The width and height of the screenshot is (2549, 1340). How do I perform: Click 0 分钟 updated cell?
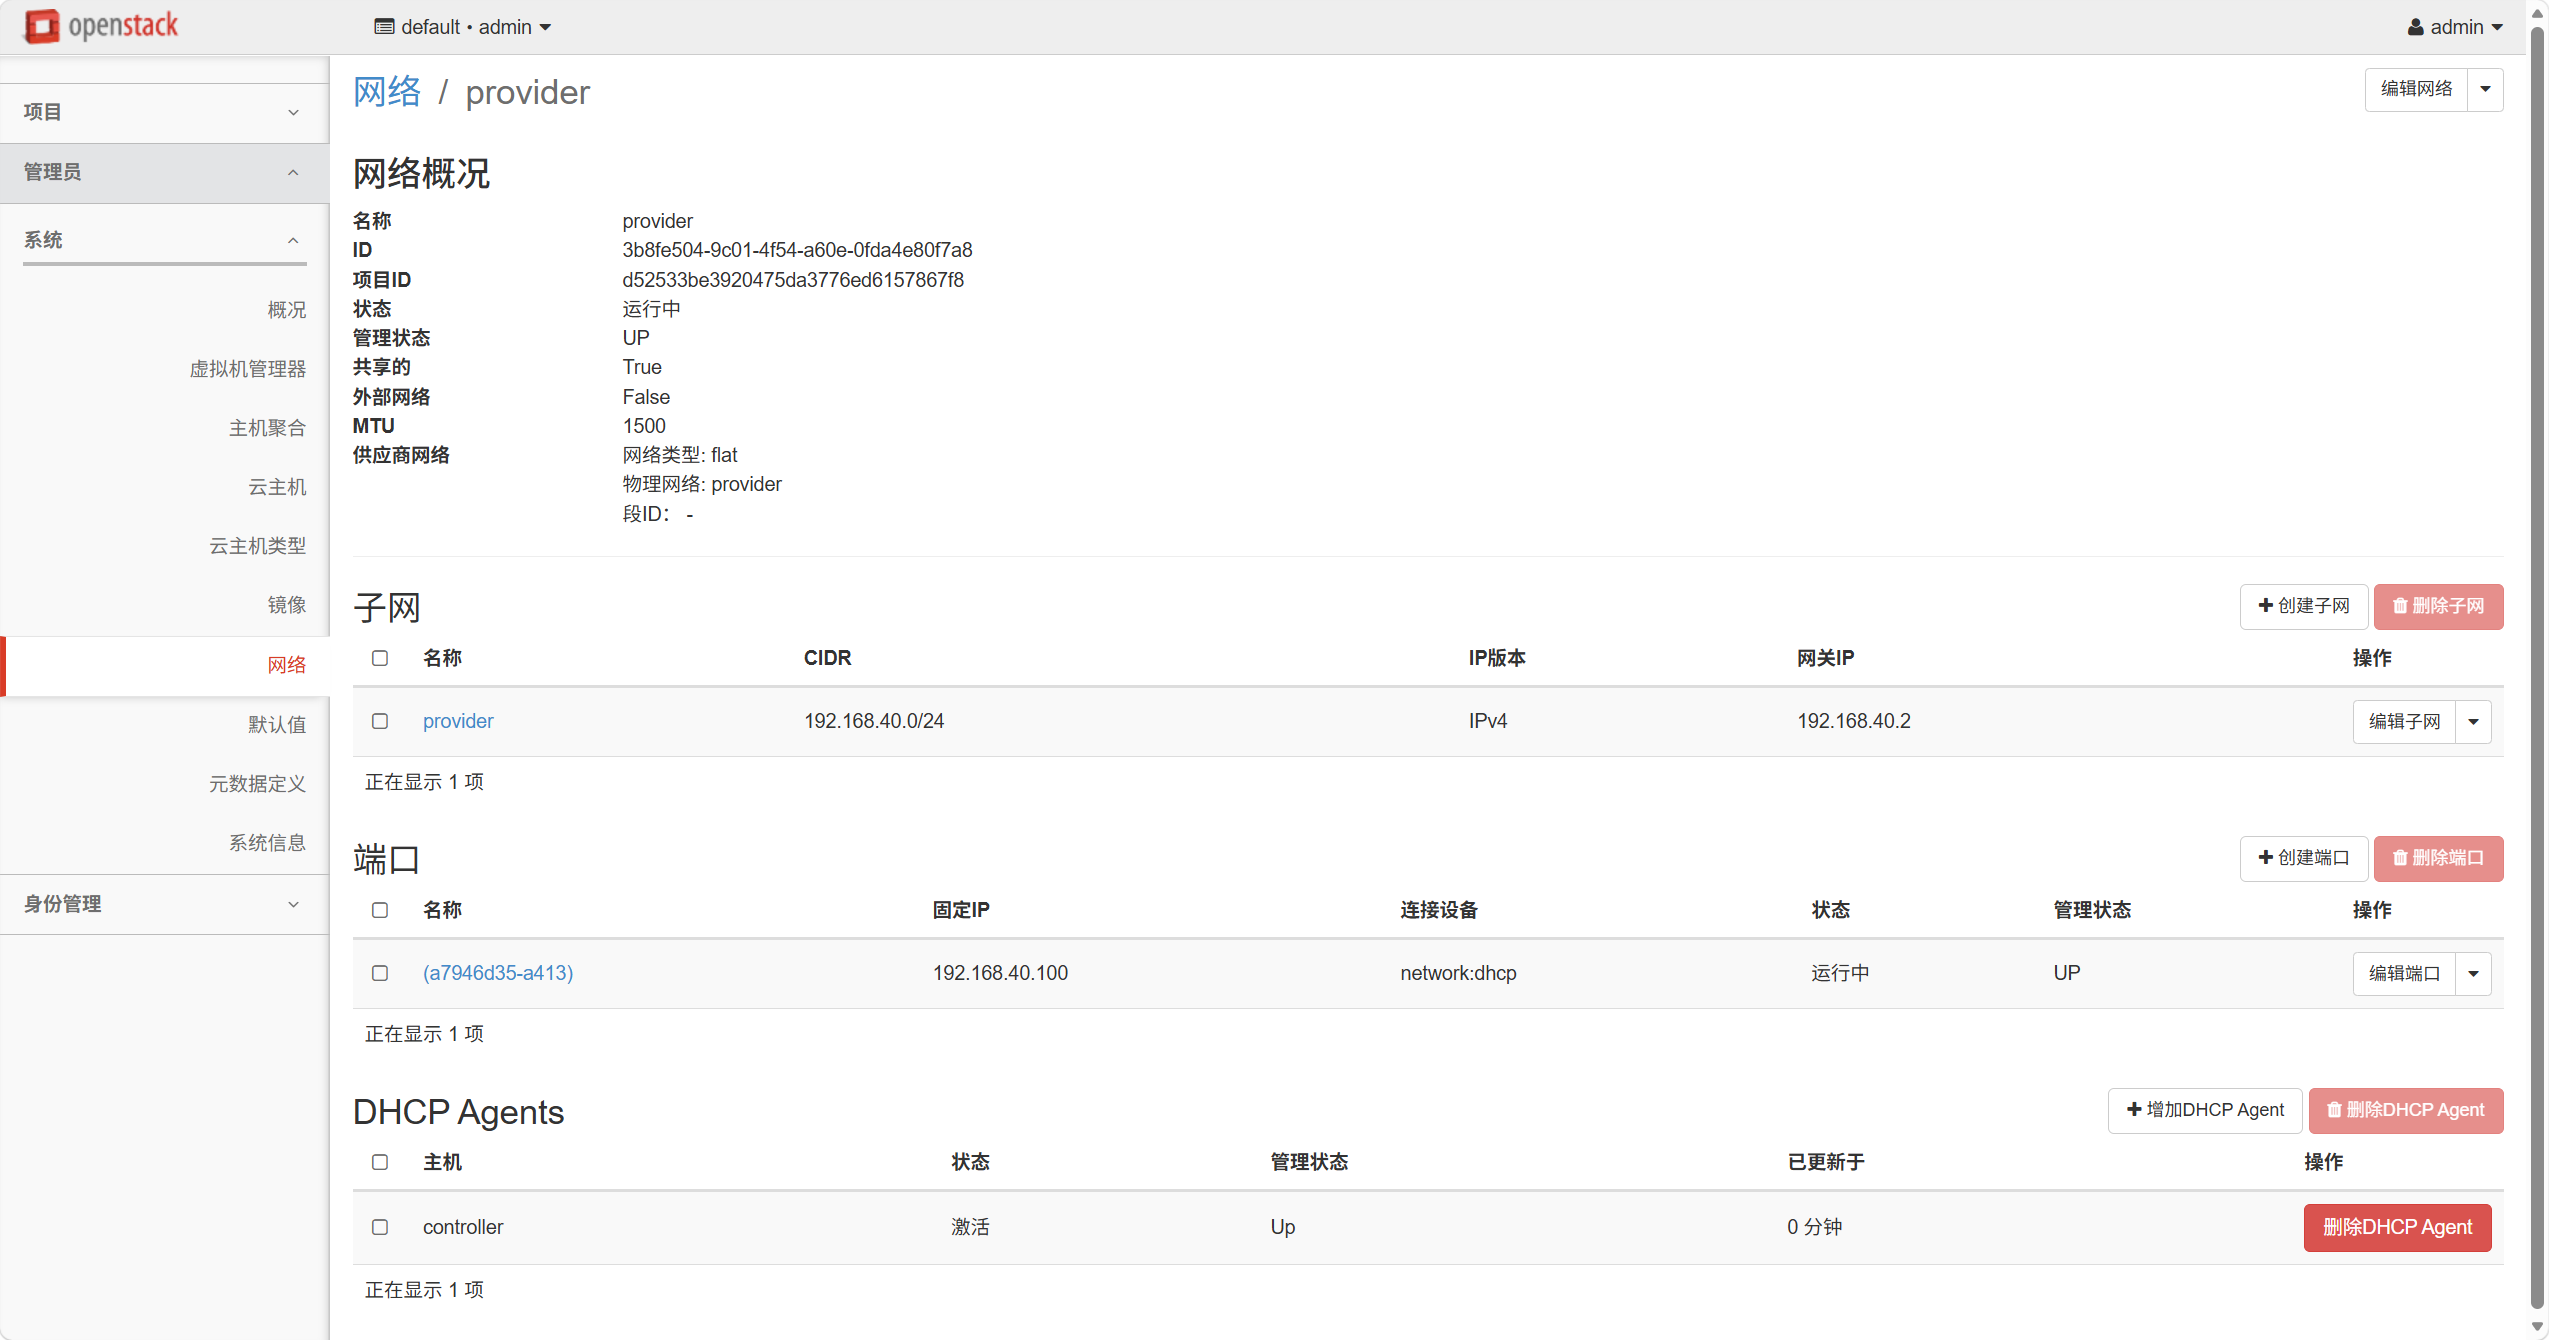pyautogui.click(x=1814, y=1227)
